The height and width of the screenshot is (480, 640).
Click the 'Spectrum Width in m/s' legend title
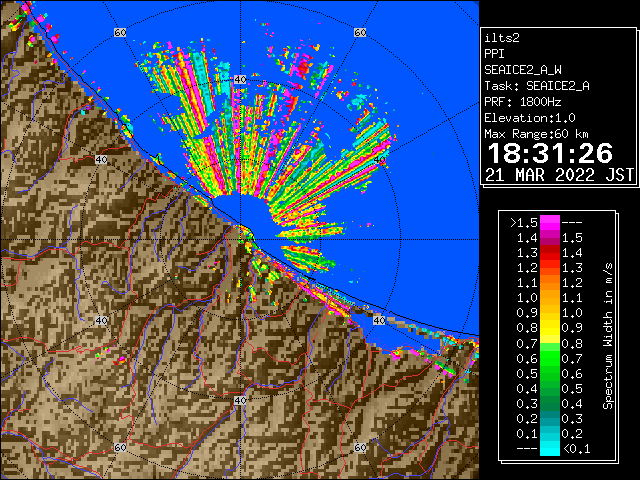608,336
